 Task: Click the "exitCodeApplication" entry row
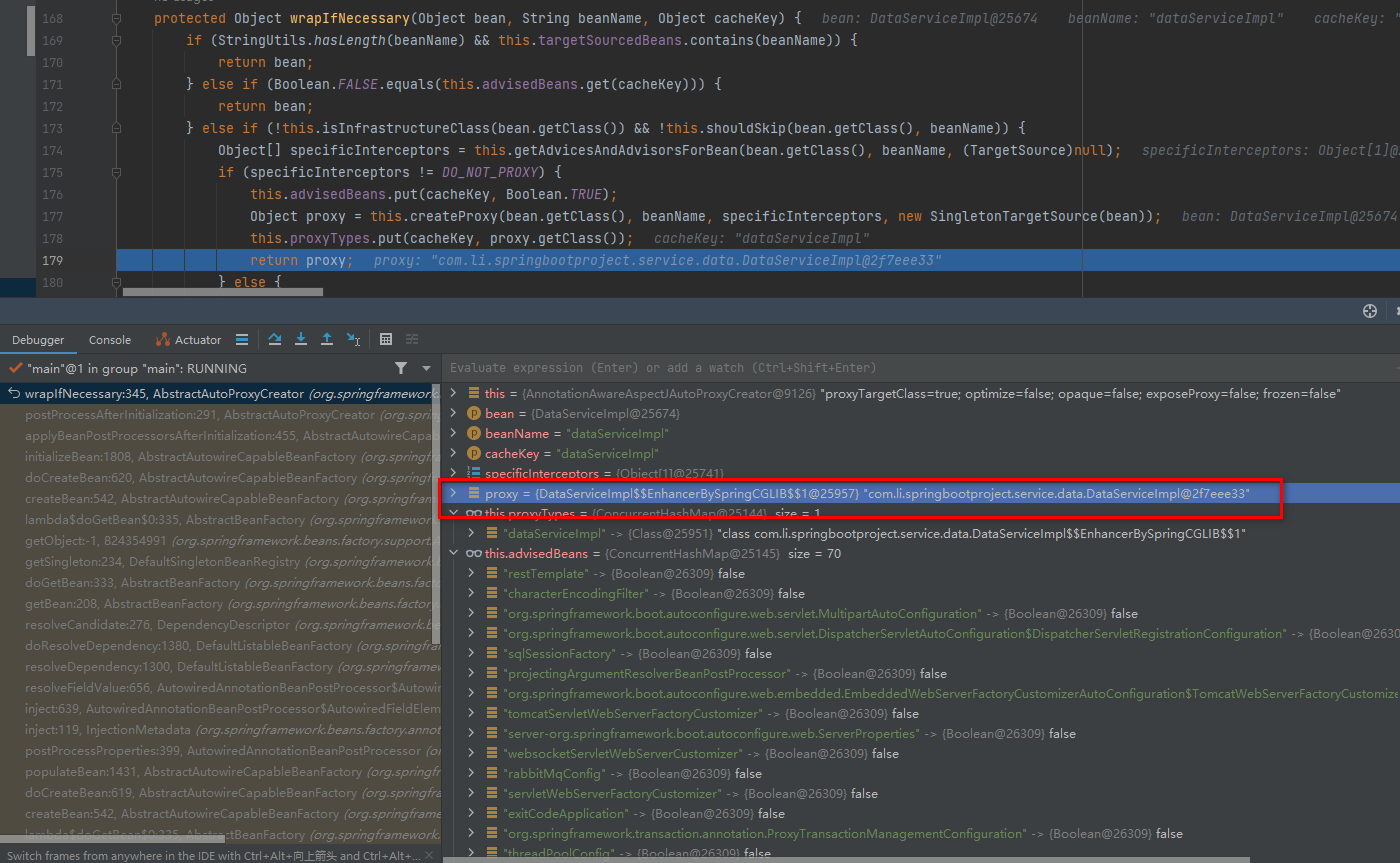click(x=920, y=814)
